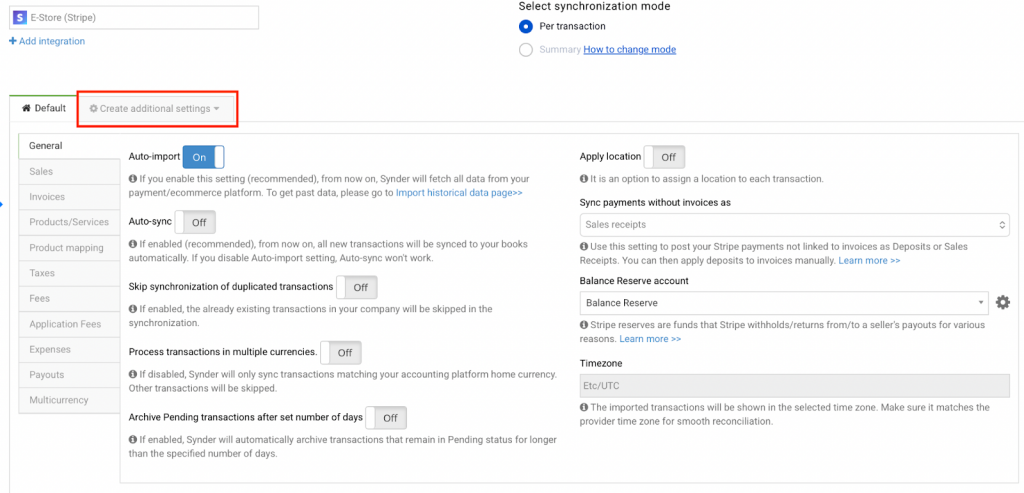Open Create additional settings dropdown
The image size is (1024, 493).
click(x=155, y=108)
